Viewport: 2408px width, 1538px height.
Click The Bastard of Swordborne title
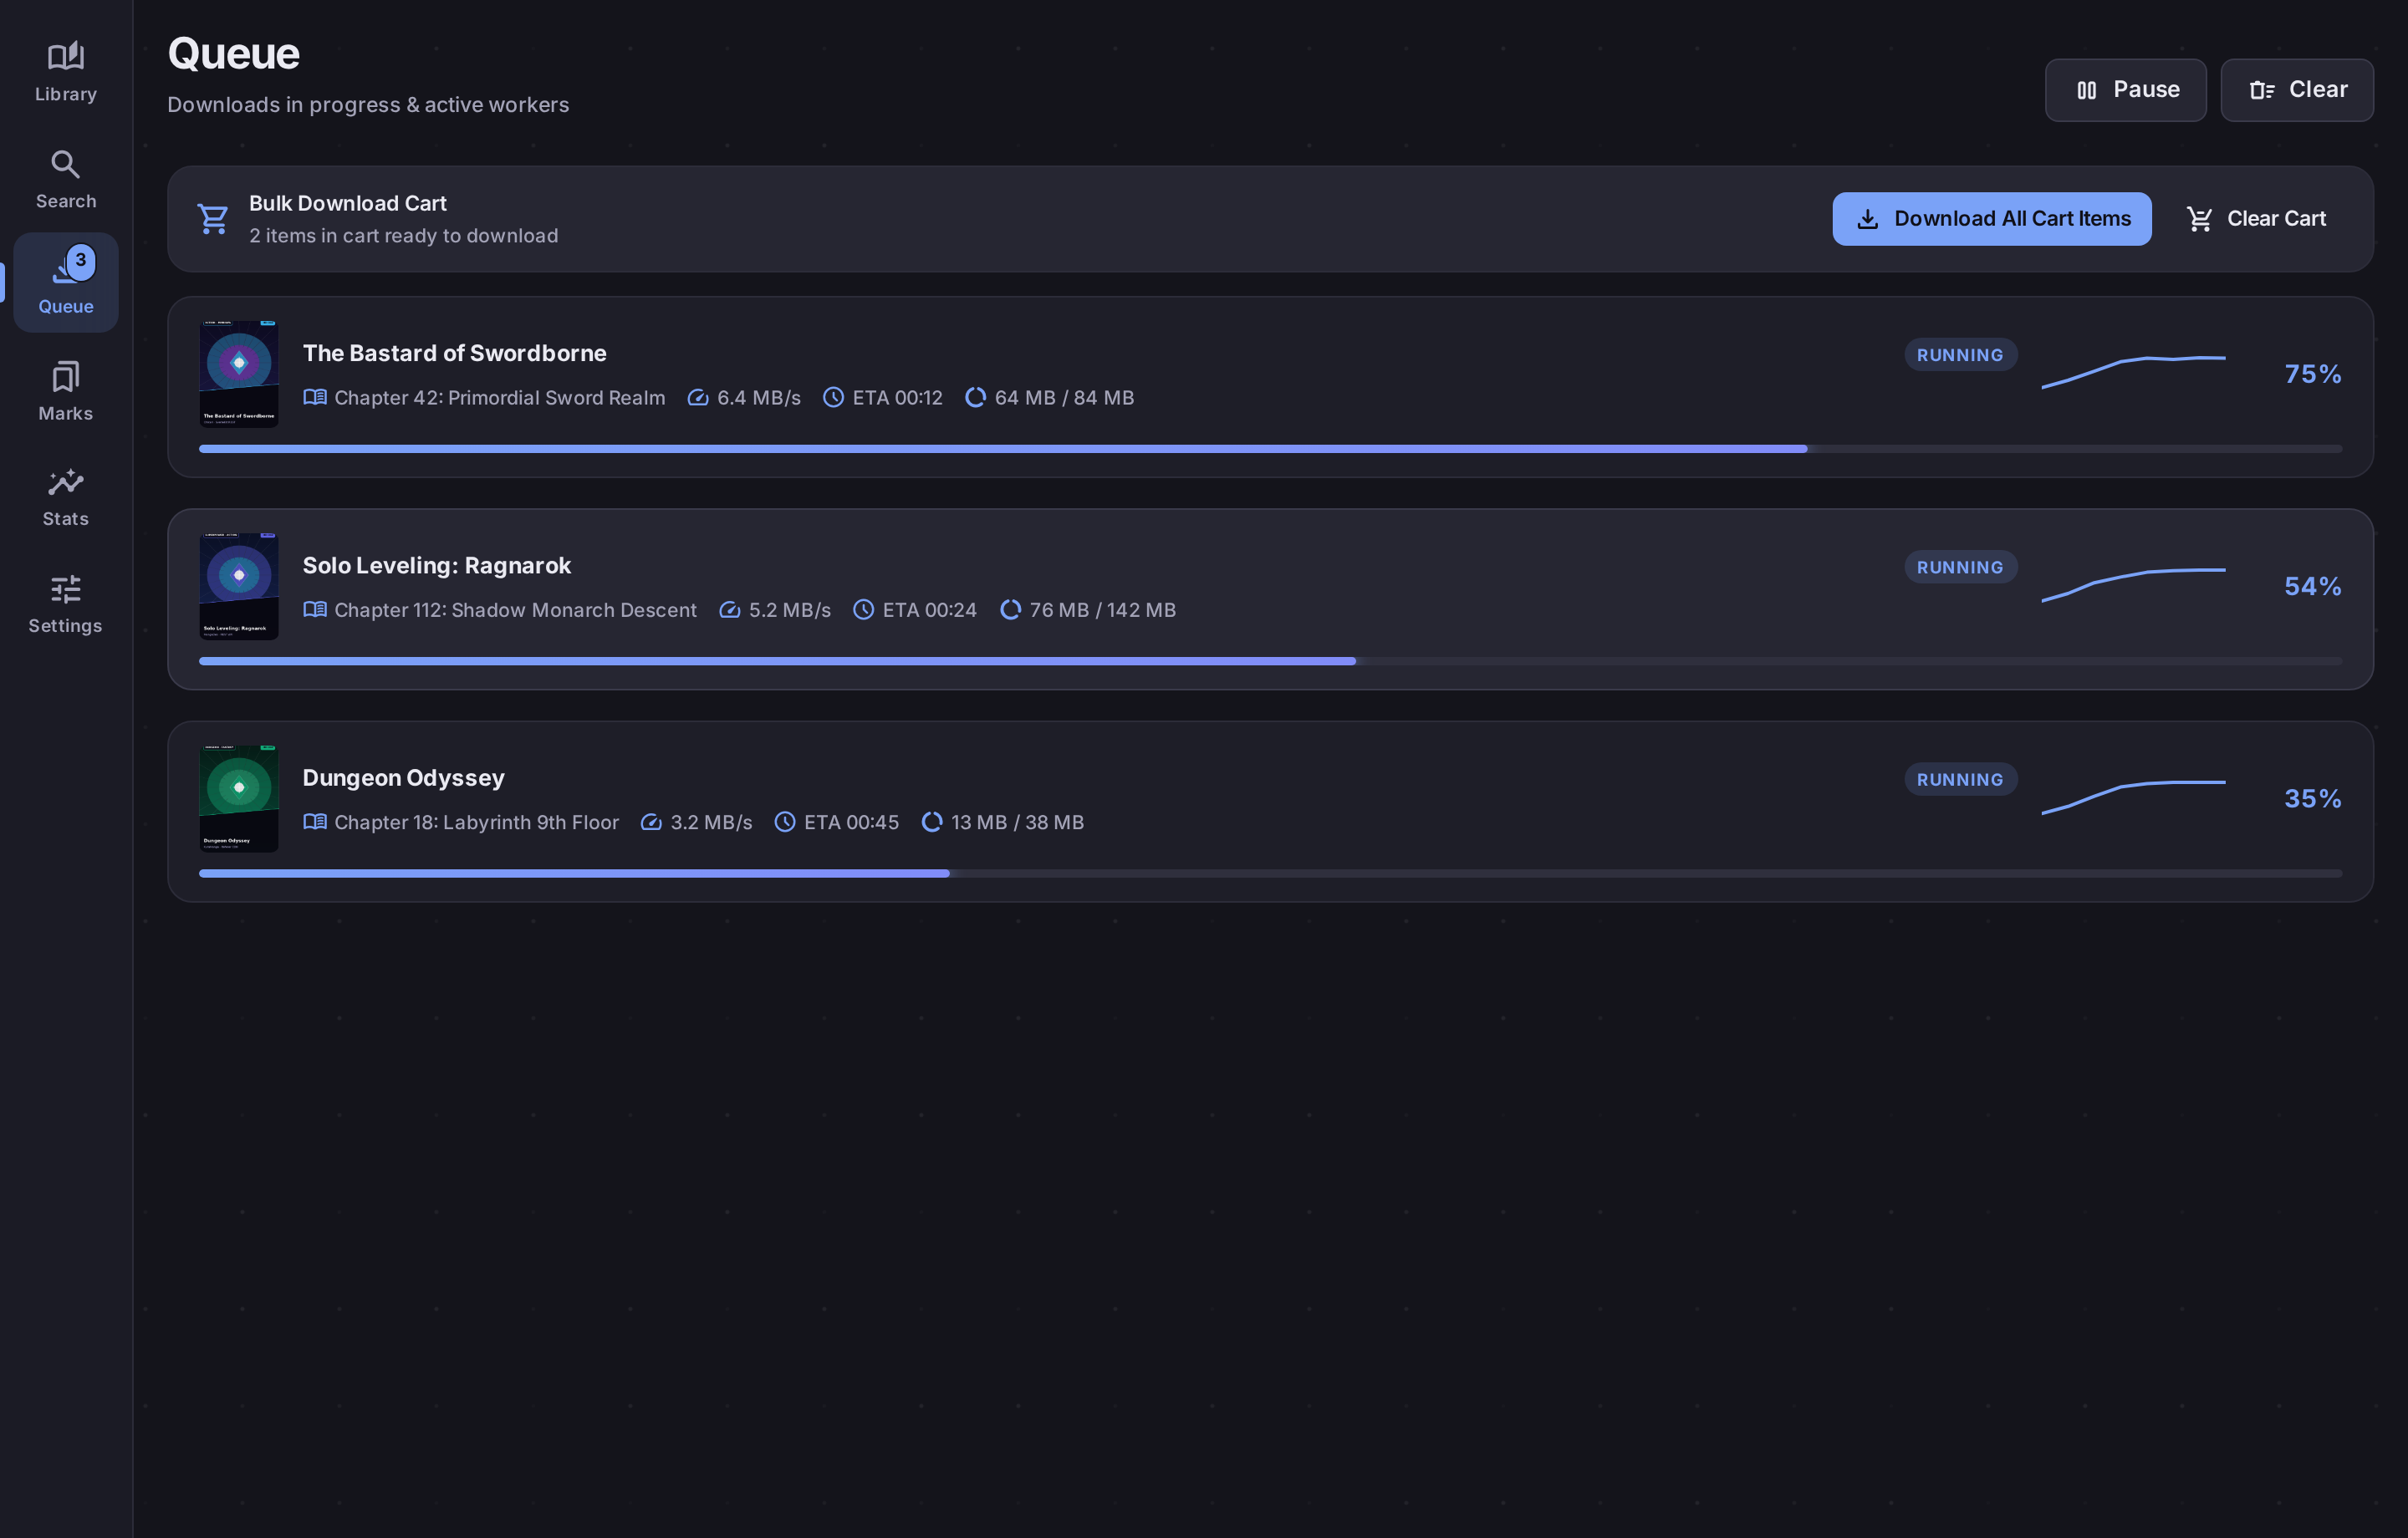(x=455, y=353)
